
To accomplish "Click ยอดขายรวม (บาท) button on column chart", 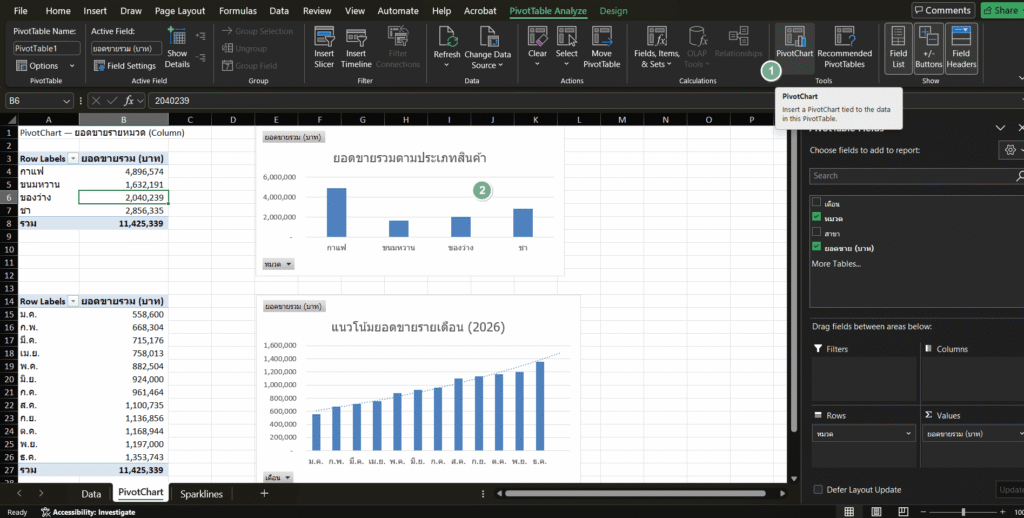I will (294, 137).
